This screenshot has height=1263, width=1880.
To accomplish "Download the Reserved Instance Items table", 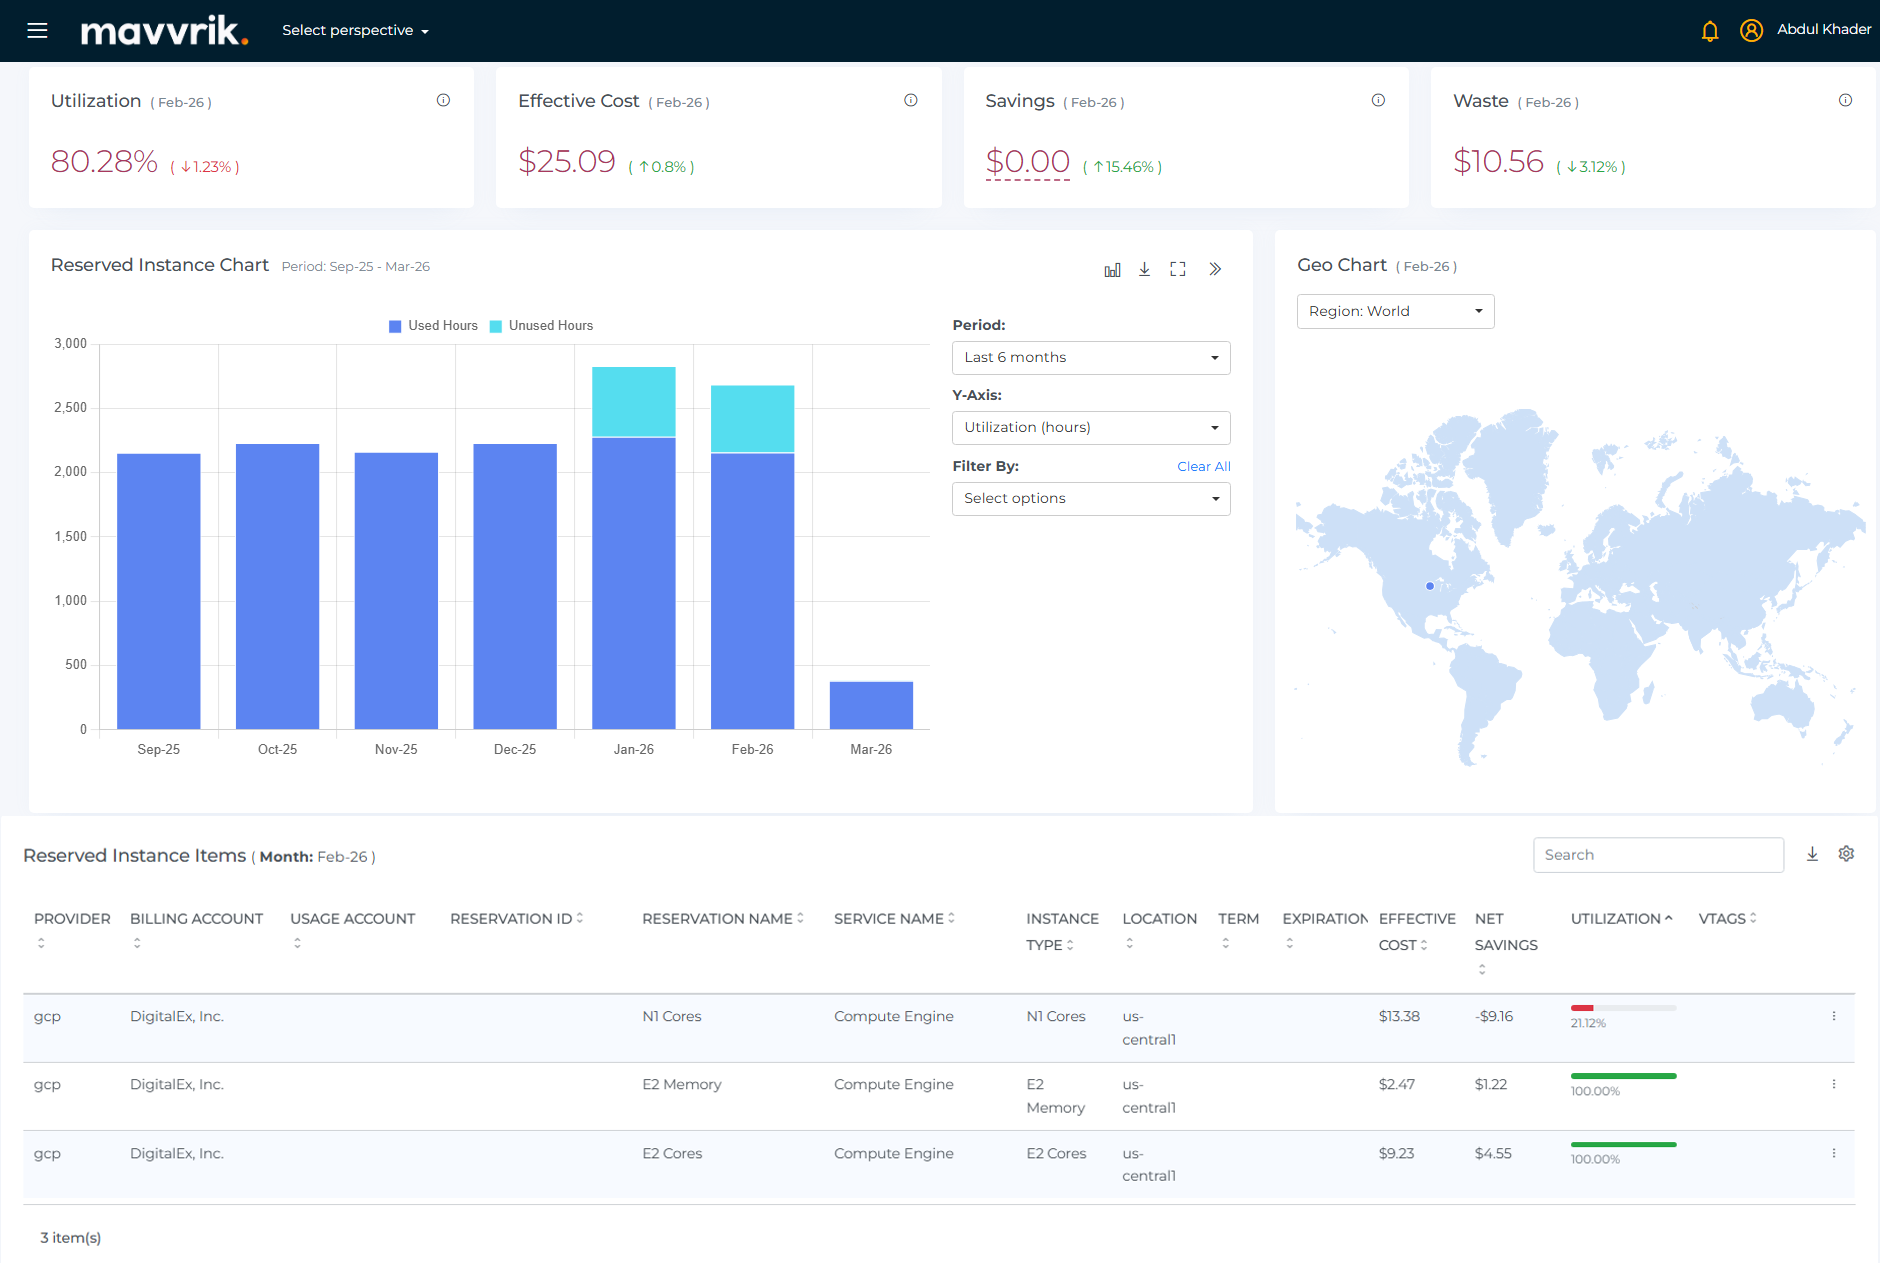I will click(x=1812, y=854).
